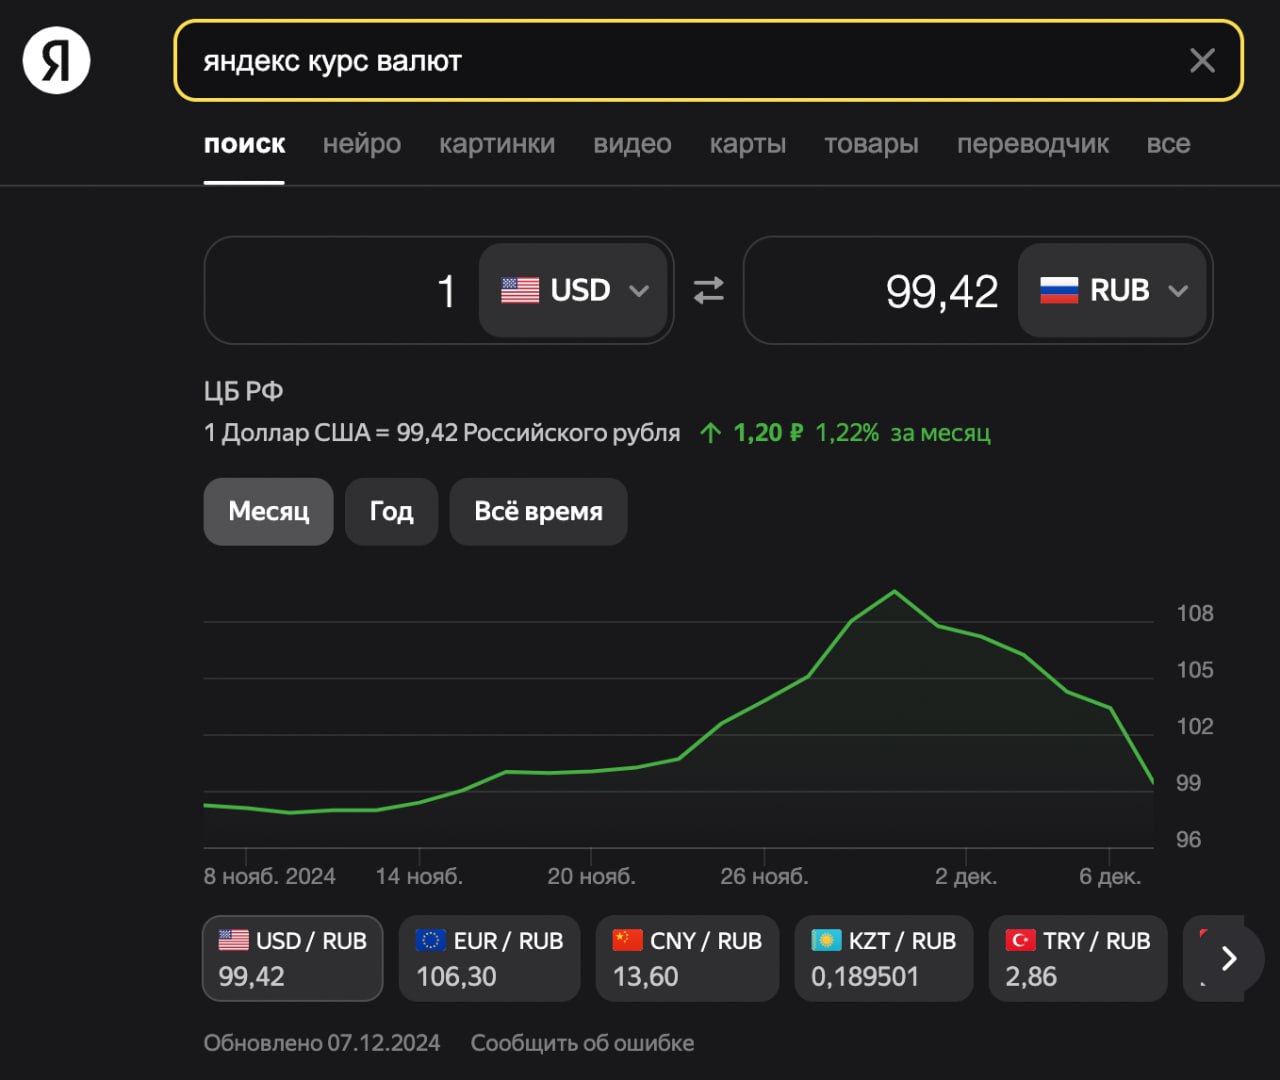Choose the USD / RUB rate card
The width and height of the screenshot is (1280, 1080).
[x=292, y=958]
